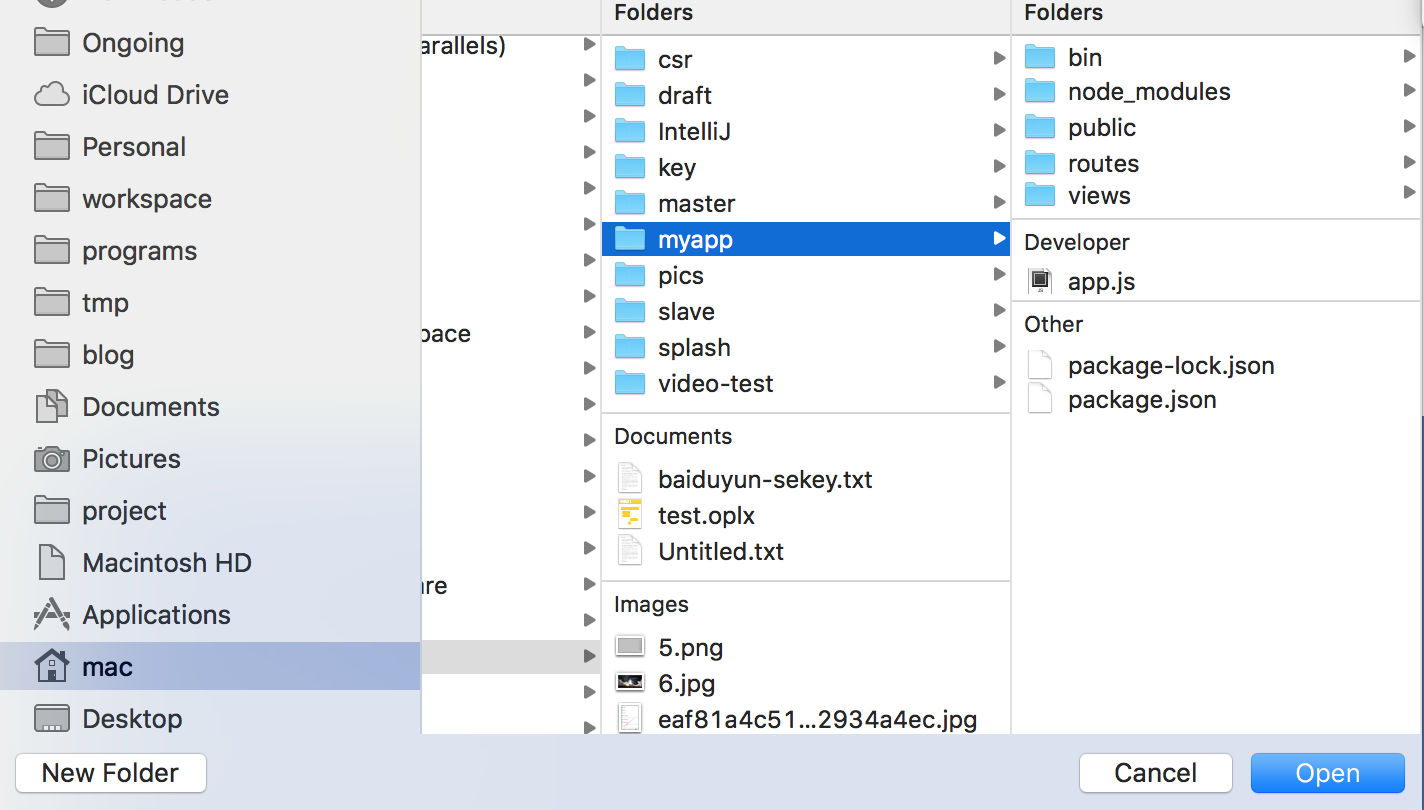The height and width of the screenshot is (810, 1424).
Task: Expand the video-test folder chevron
Action: tap(999, 383)
